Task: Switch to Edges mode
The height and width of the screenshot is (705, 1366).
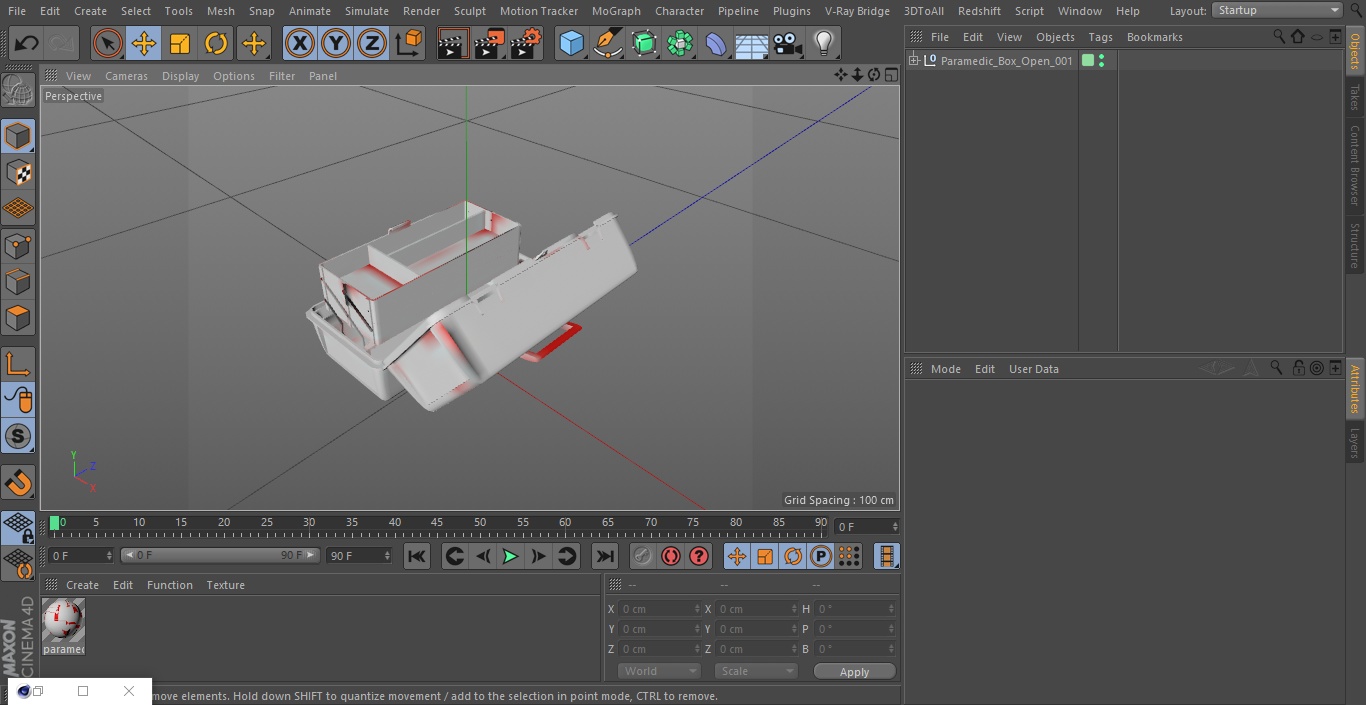Action: click(x=18, y=282)
